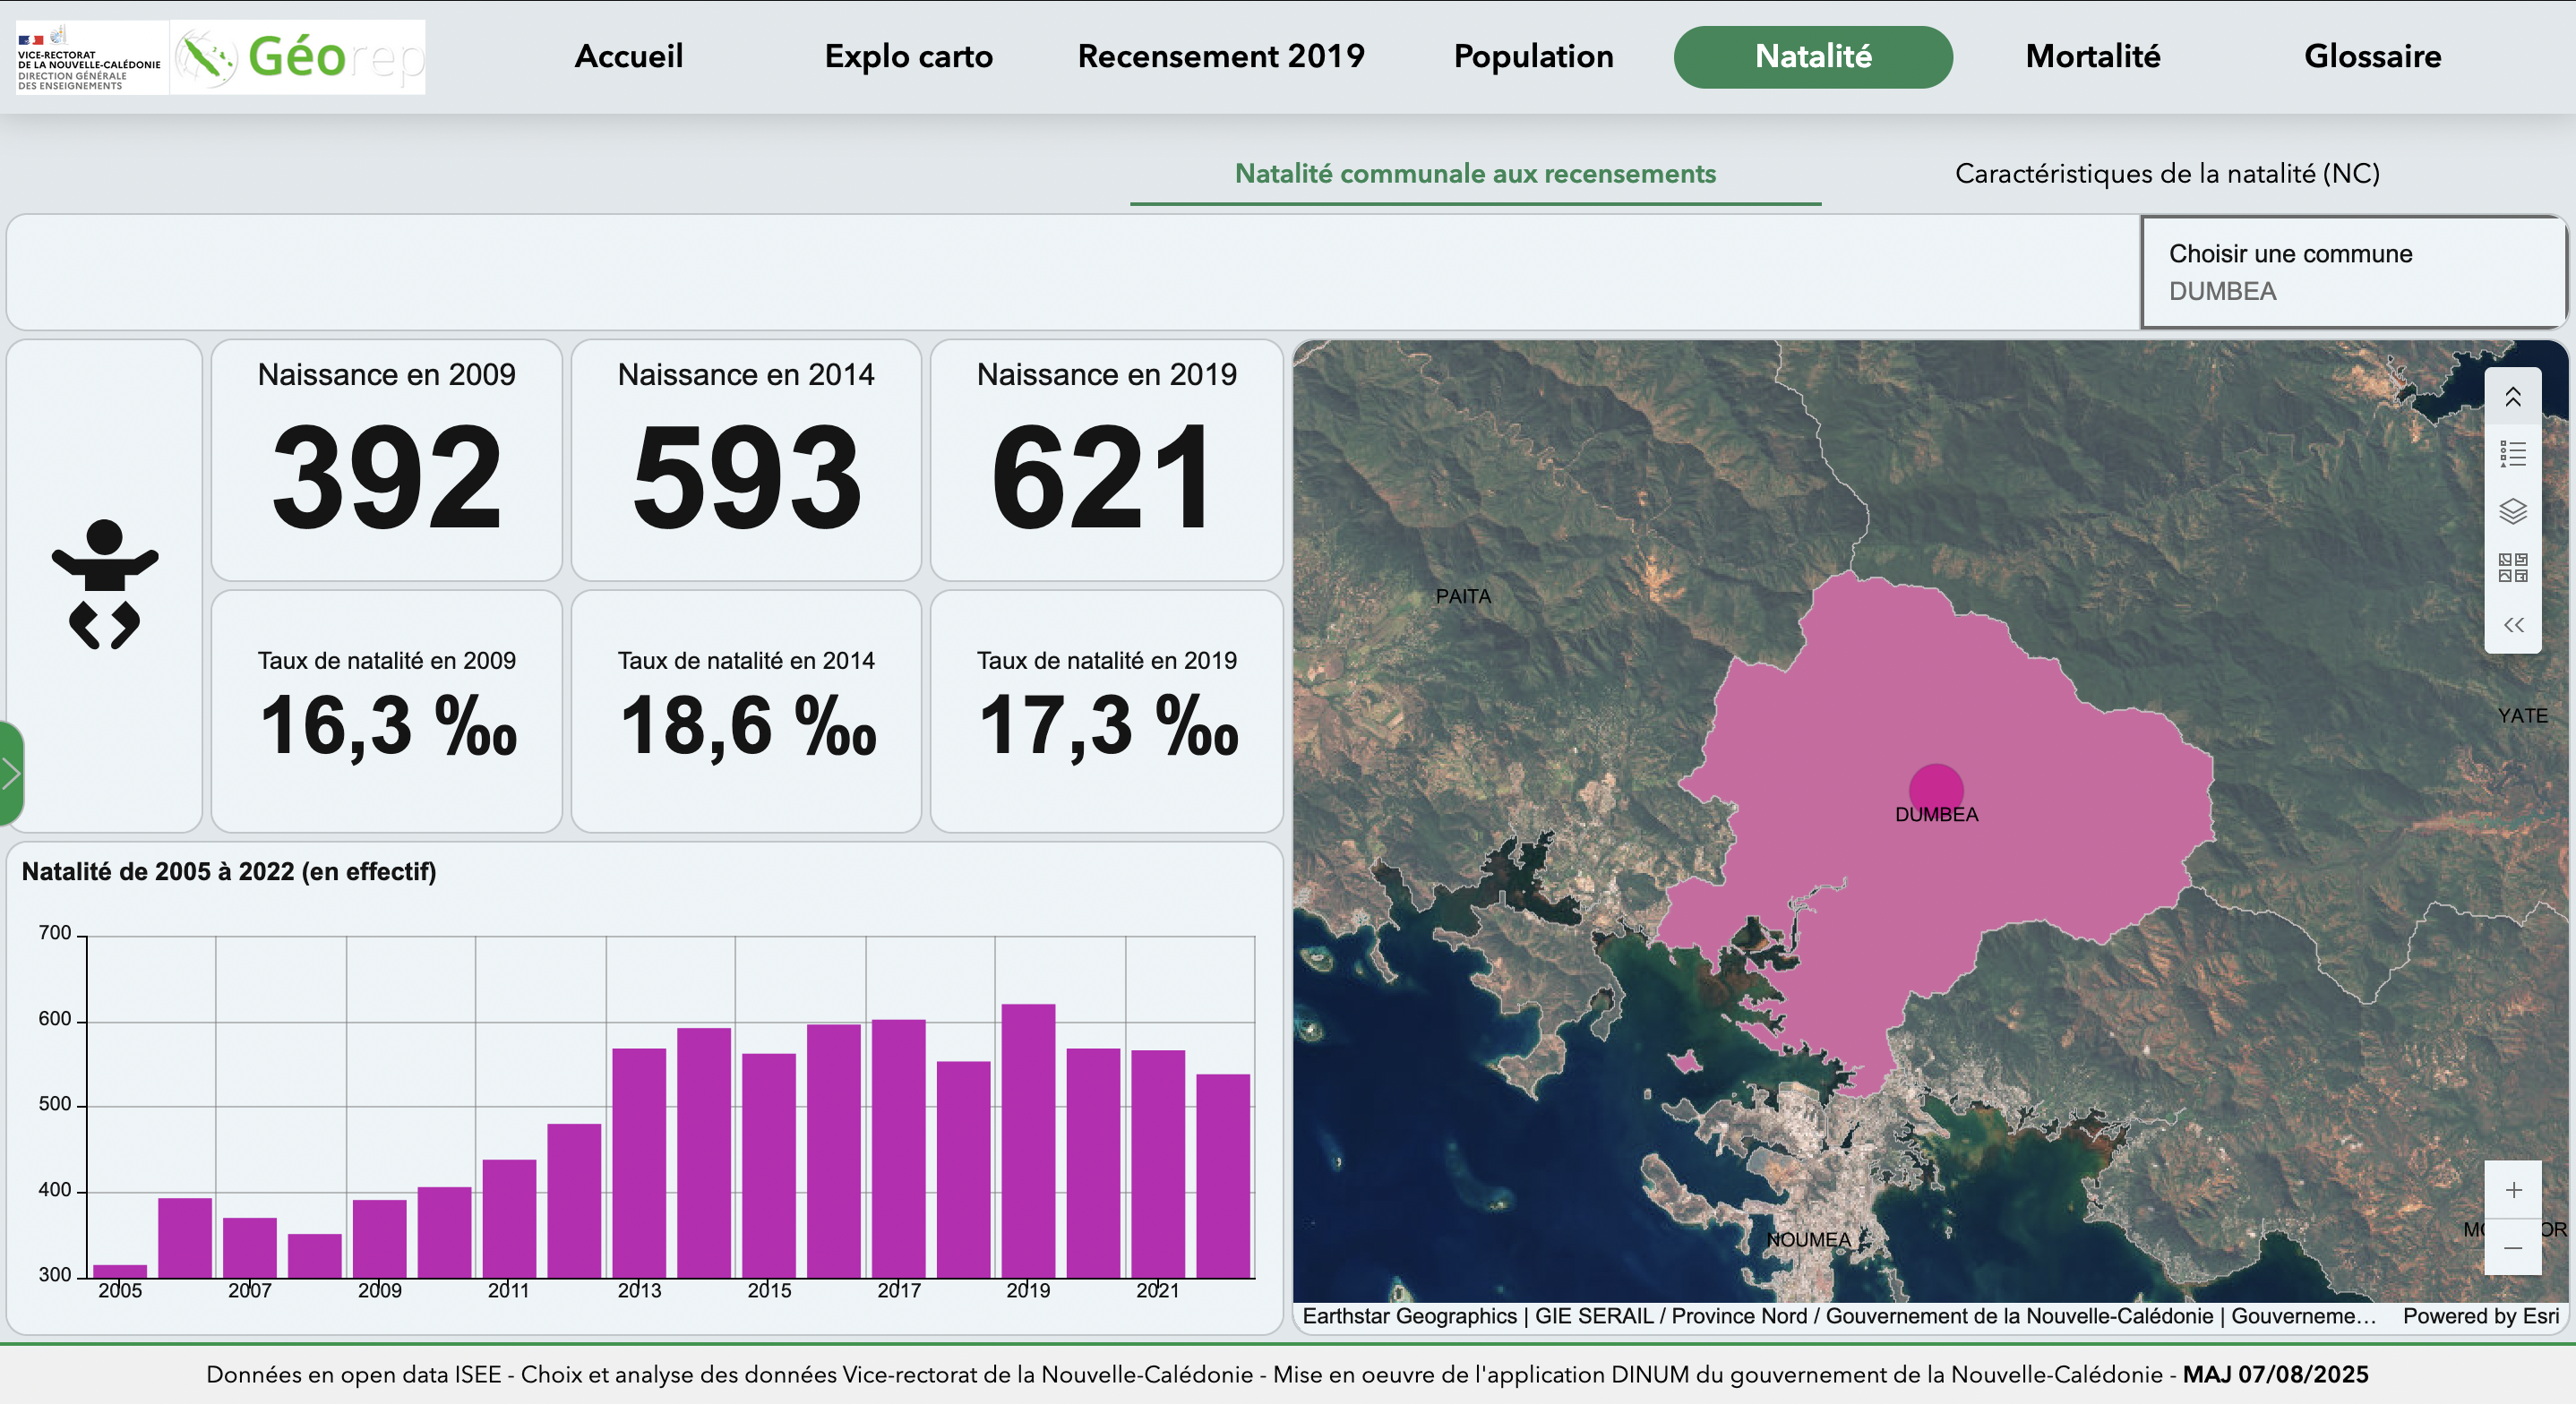
Task: Open the map layers list
Action: [2512, 512]
